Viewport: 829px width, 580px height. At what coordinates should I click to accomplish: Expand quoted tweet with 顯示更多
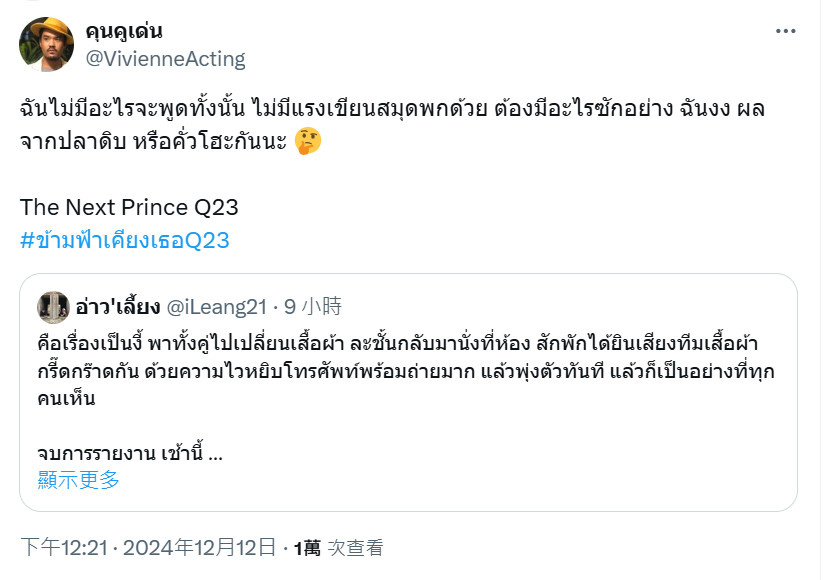[x=78, y=480]
